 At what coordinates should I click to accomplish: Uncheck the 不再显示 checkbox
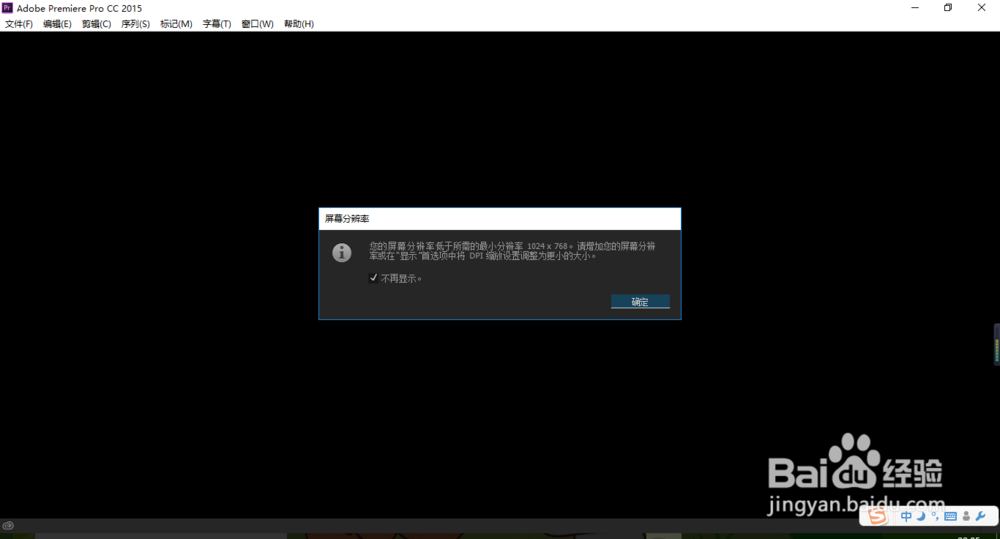(374, 277)
